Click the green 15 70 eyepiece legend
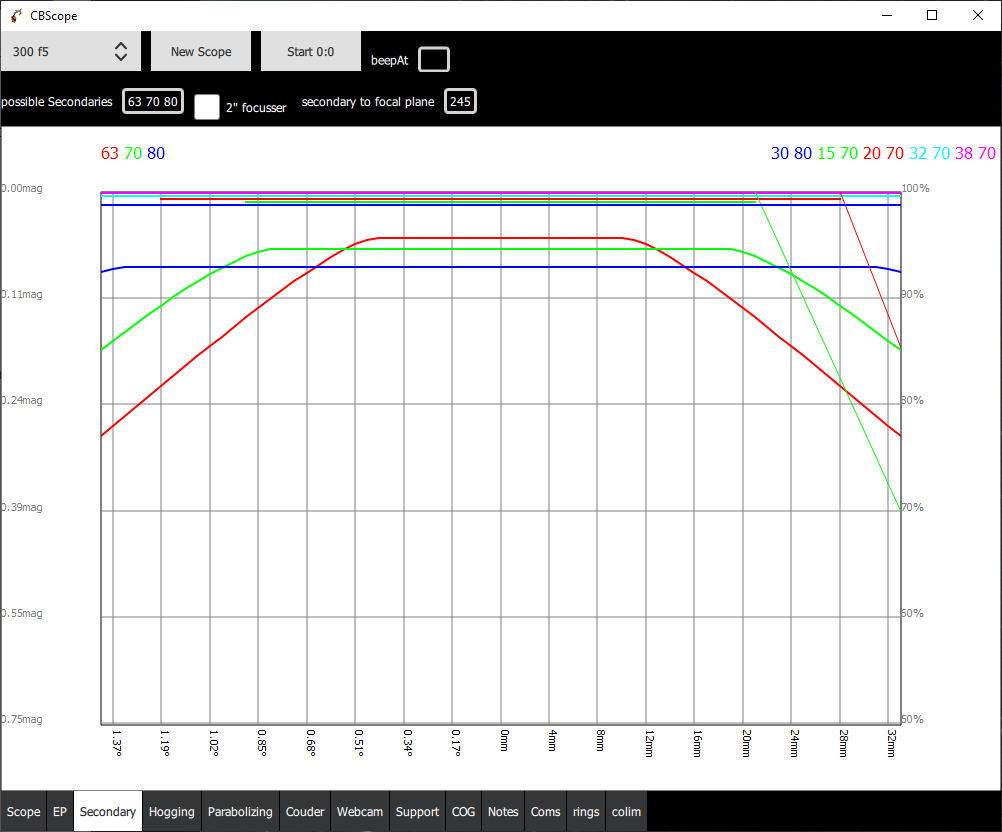 pyautogui.click(x=837, y=153)
